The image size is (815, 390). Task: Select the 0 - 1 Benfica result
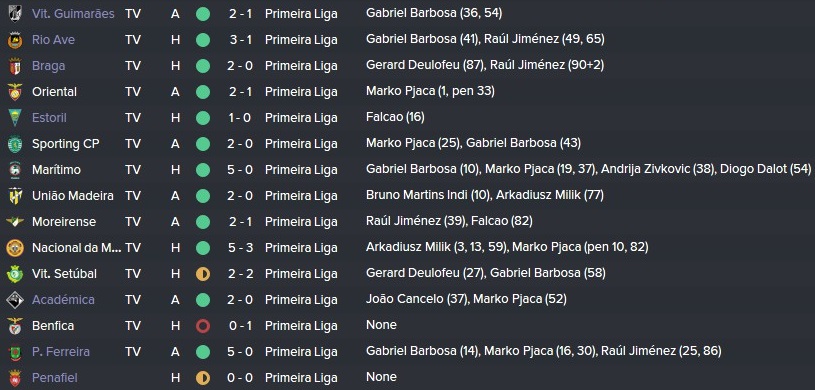coord(240,326)
